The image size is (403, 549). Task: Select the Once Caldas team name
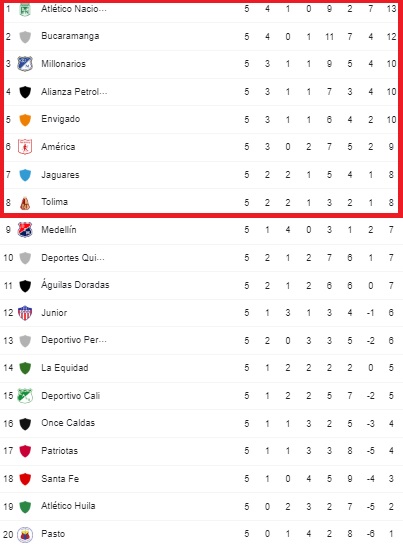tap(68, 423)
